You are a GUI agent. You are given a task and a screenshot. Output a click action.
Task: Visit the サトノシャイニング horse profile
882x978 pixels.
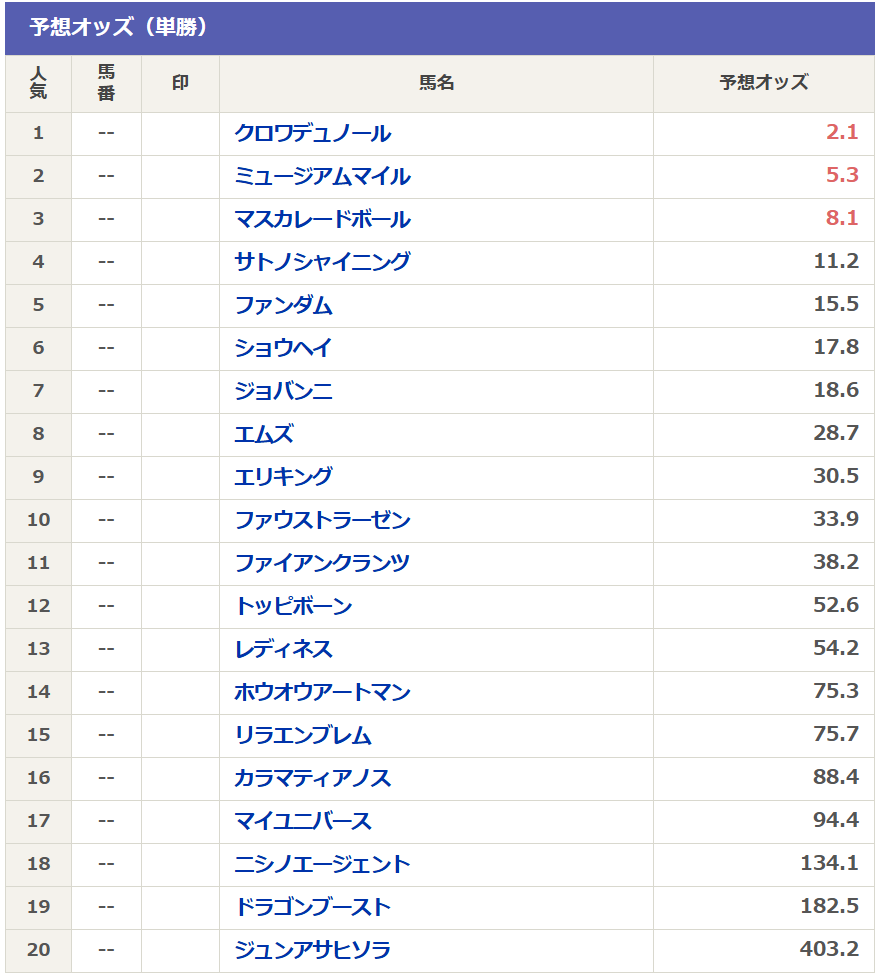(x=322, y=263)
